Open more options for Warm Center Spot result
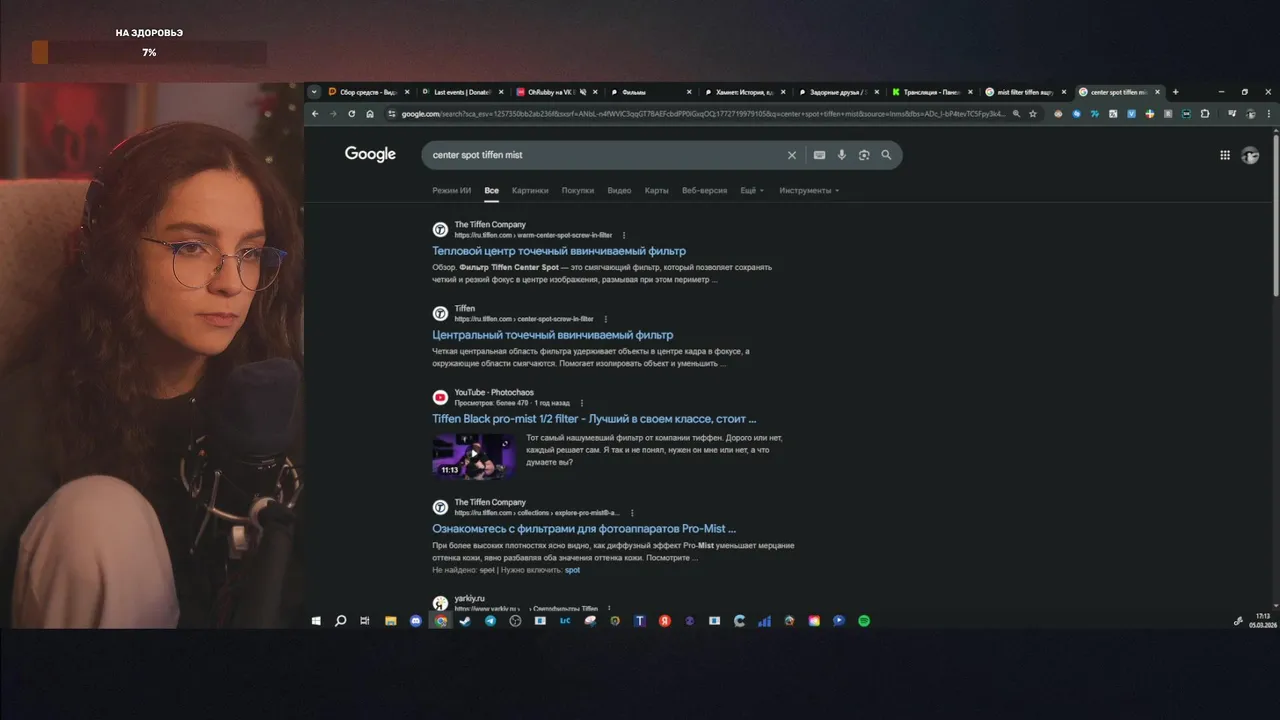The image size is (1280, 720). [624, 235]
